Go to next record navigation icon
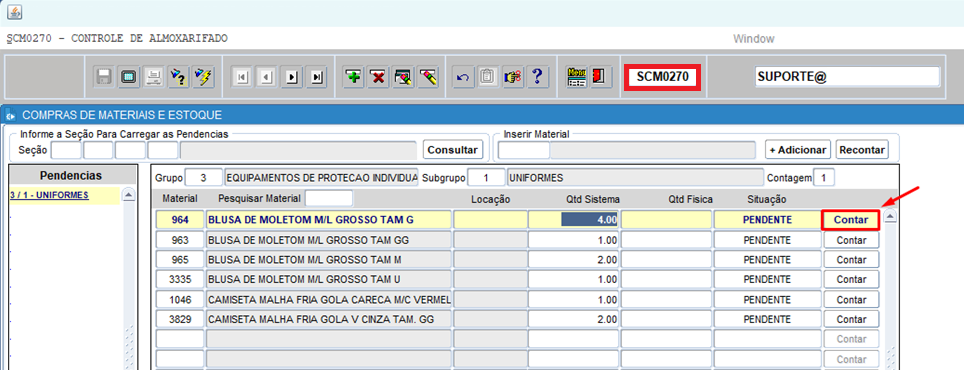964x370 pixels. (x=291, y=77)
